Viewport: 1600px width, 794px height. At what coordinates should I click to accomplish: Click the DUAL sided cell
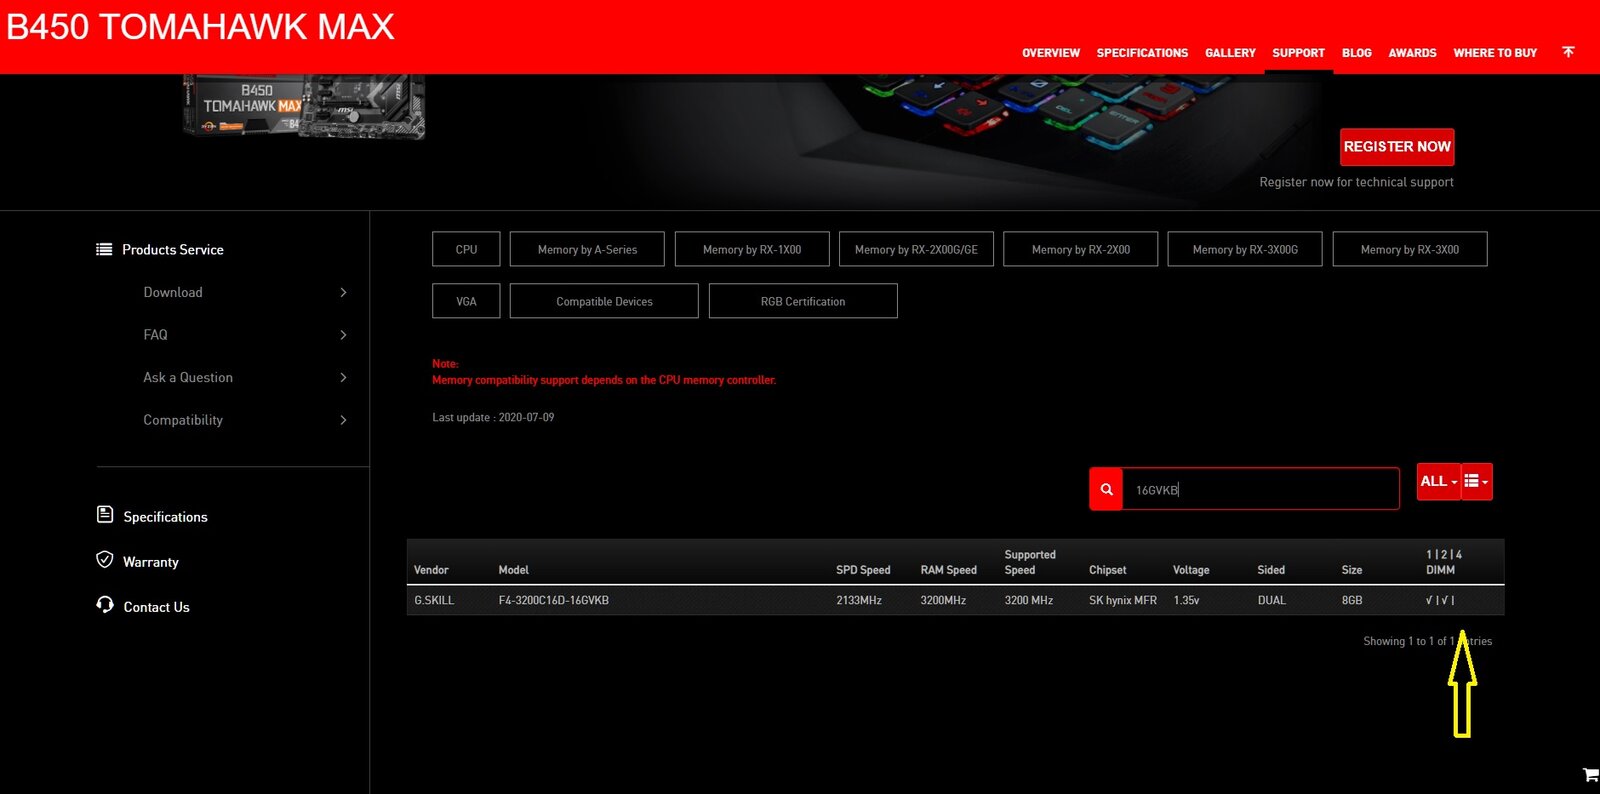[1272, 600]
